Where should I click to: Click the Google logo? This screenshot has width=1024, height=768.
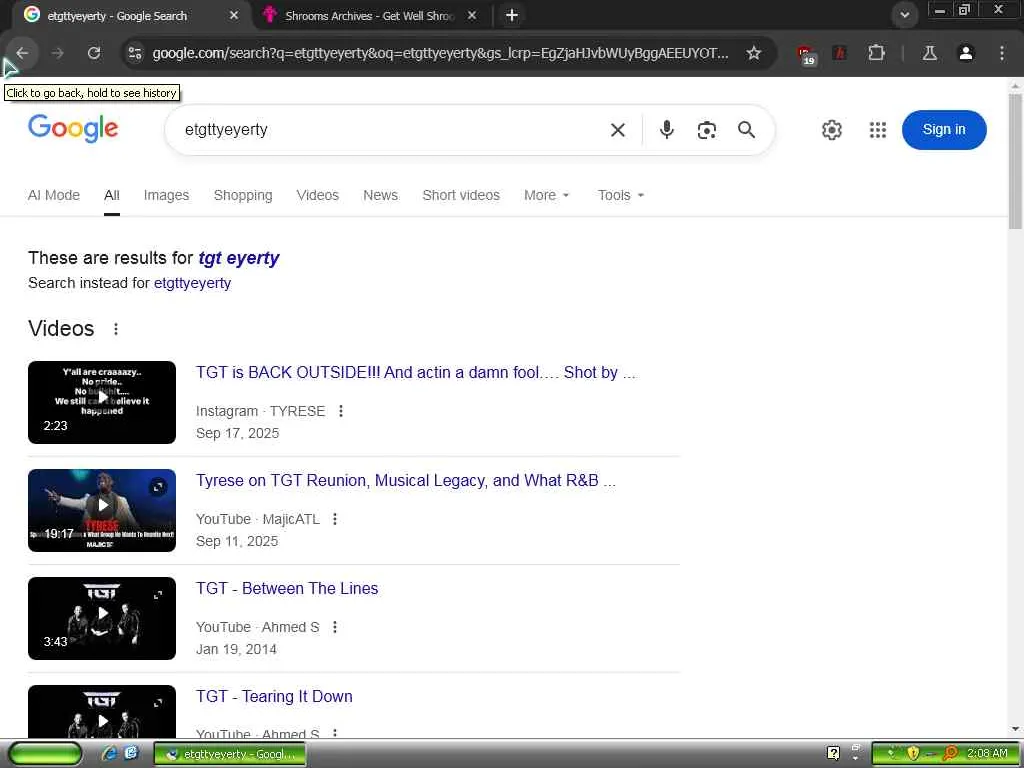[73, 128]
